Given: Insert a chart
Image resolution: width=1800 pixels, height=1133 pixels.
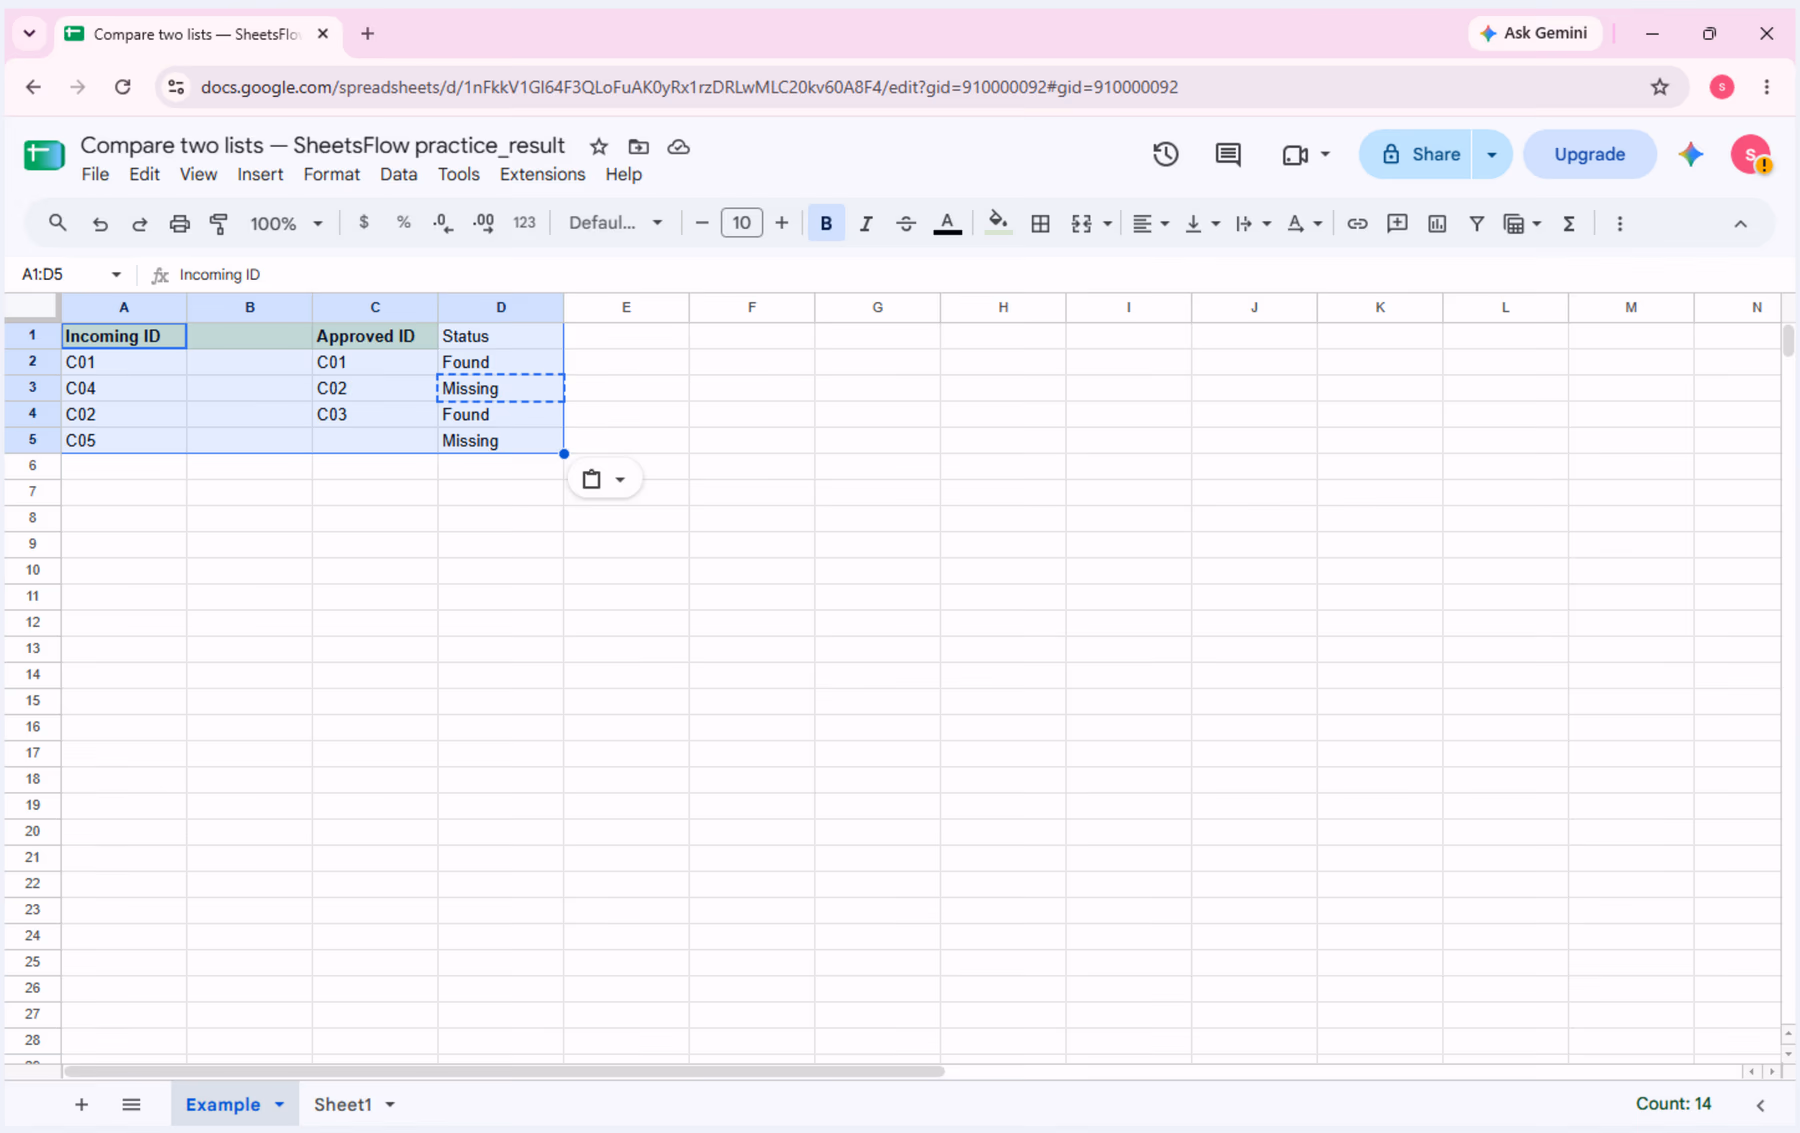Looking at the screenshot, I should tap(1437, 224).
